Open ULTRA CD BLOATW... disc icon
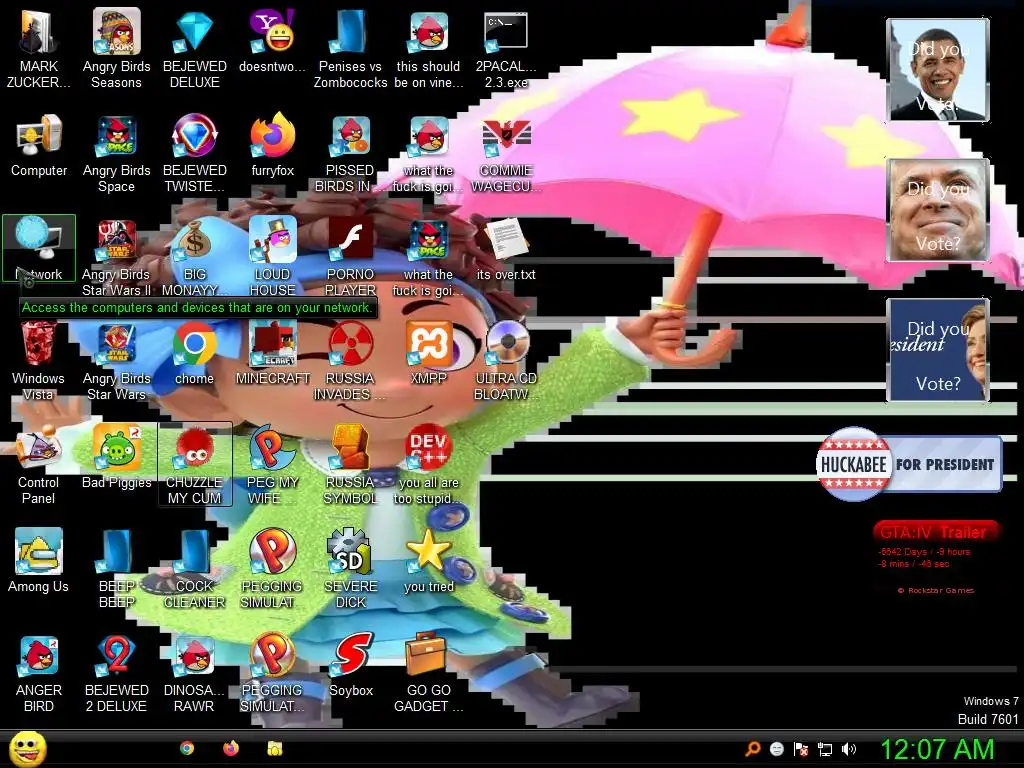 [x=506, y=361]
